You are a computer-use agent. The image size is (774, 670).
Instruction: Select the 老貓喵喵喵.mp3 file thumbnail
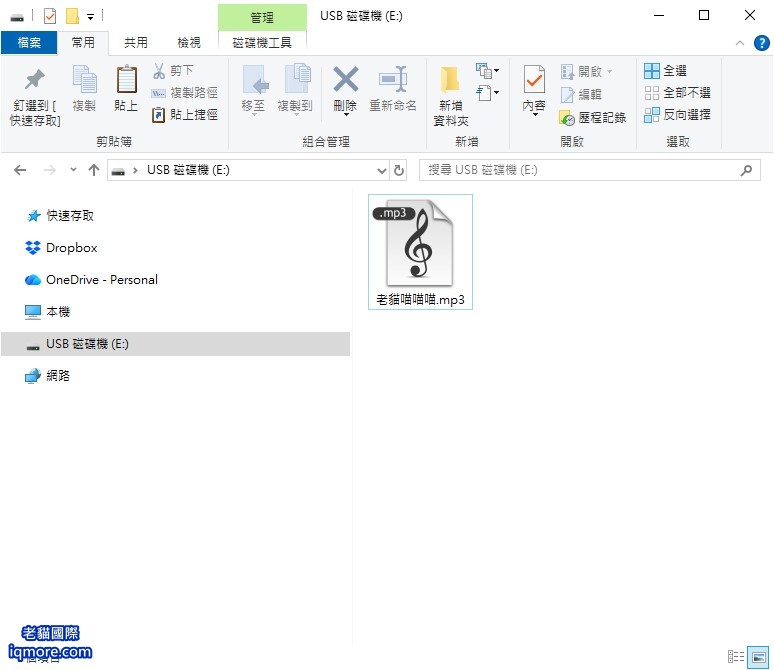coord(420,252)
